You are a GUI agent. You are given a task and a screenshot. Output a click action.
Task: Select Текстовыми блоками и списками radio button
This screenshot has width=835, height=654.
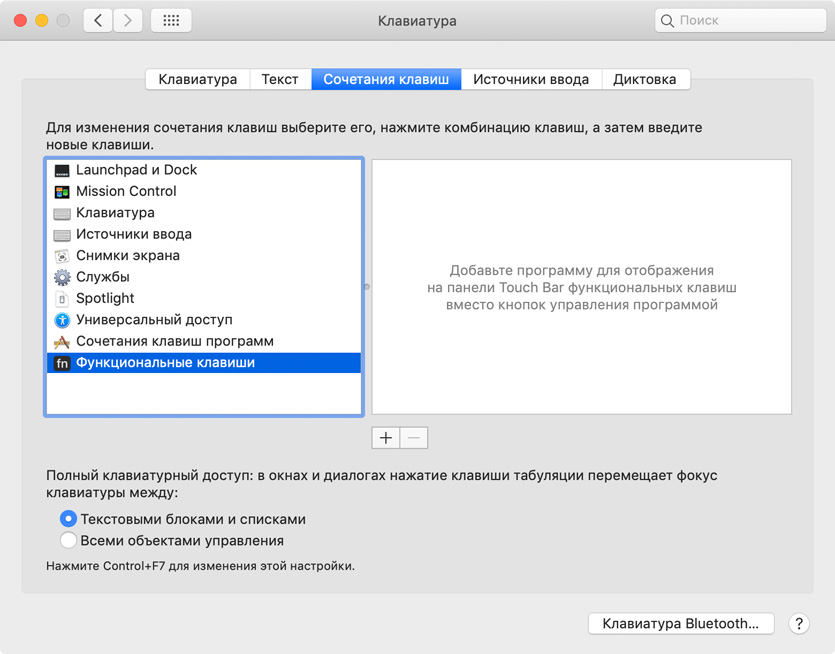[68, 519]
